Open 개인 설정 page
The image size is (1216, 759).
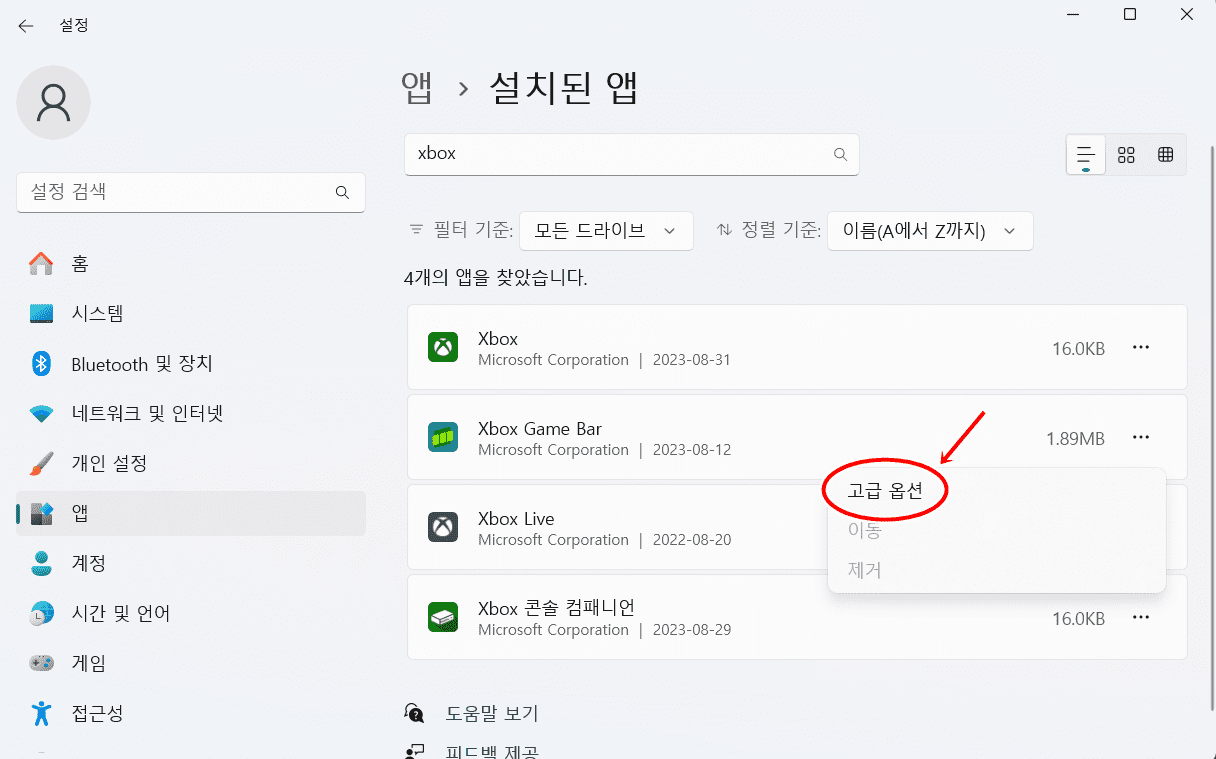191,464
